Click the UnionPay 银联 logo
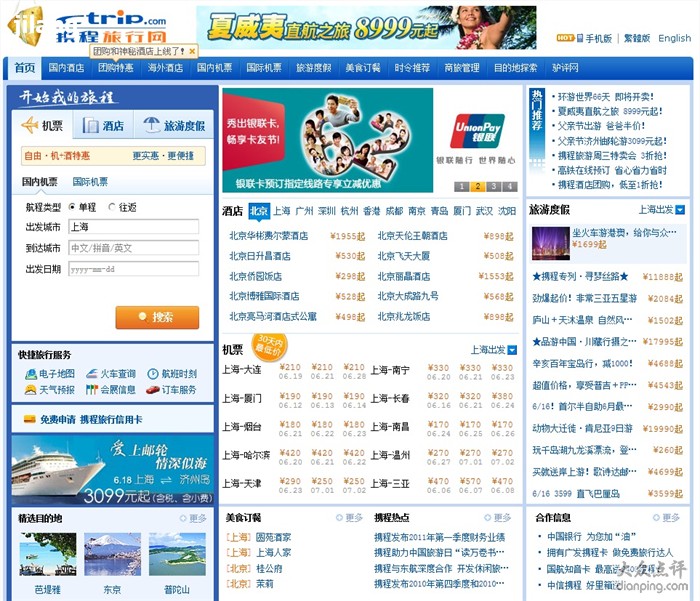Viewport: 700px width, 601px height. click(x=477, y=131)
